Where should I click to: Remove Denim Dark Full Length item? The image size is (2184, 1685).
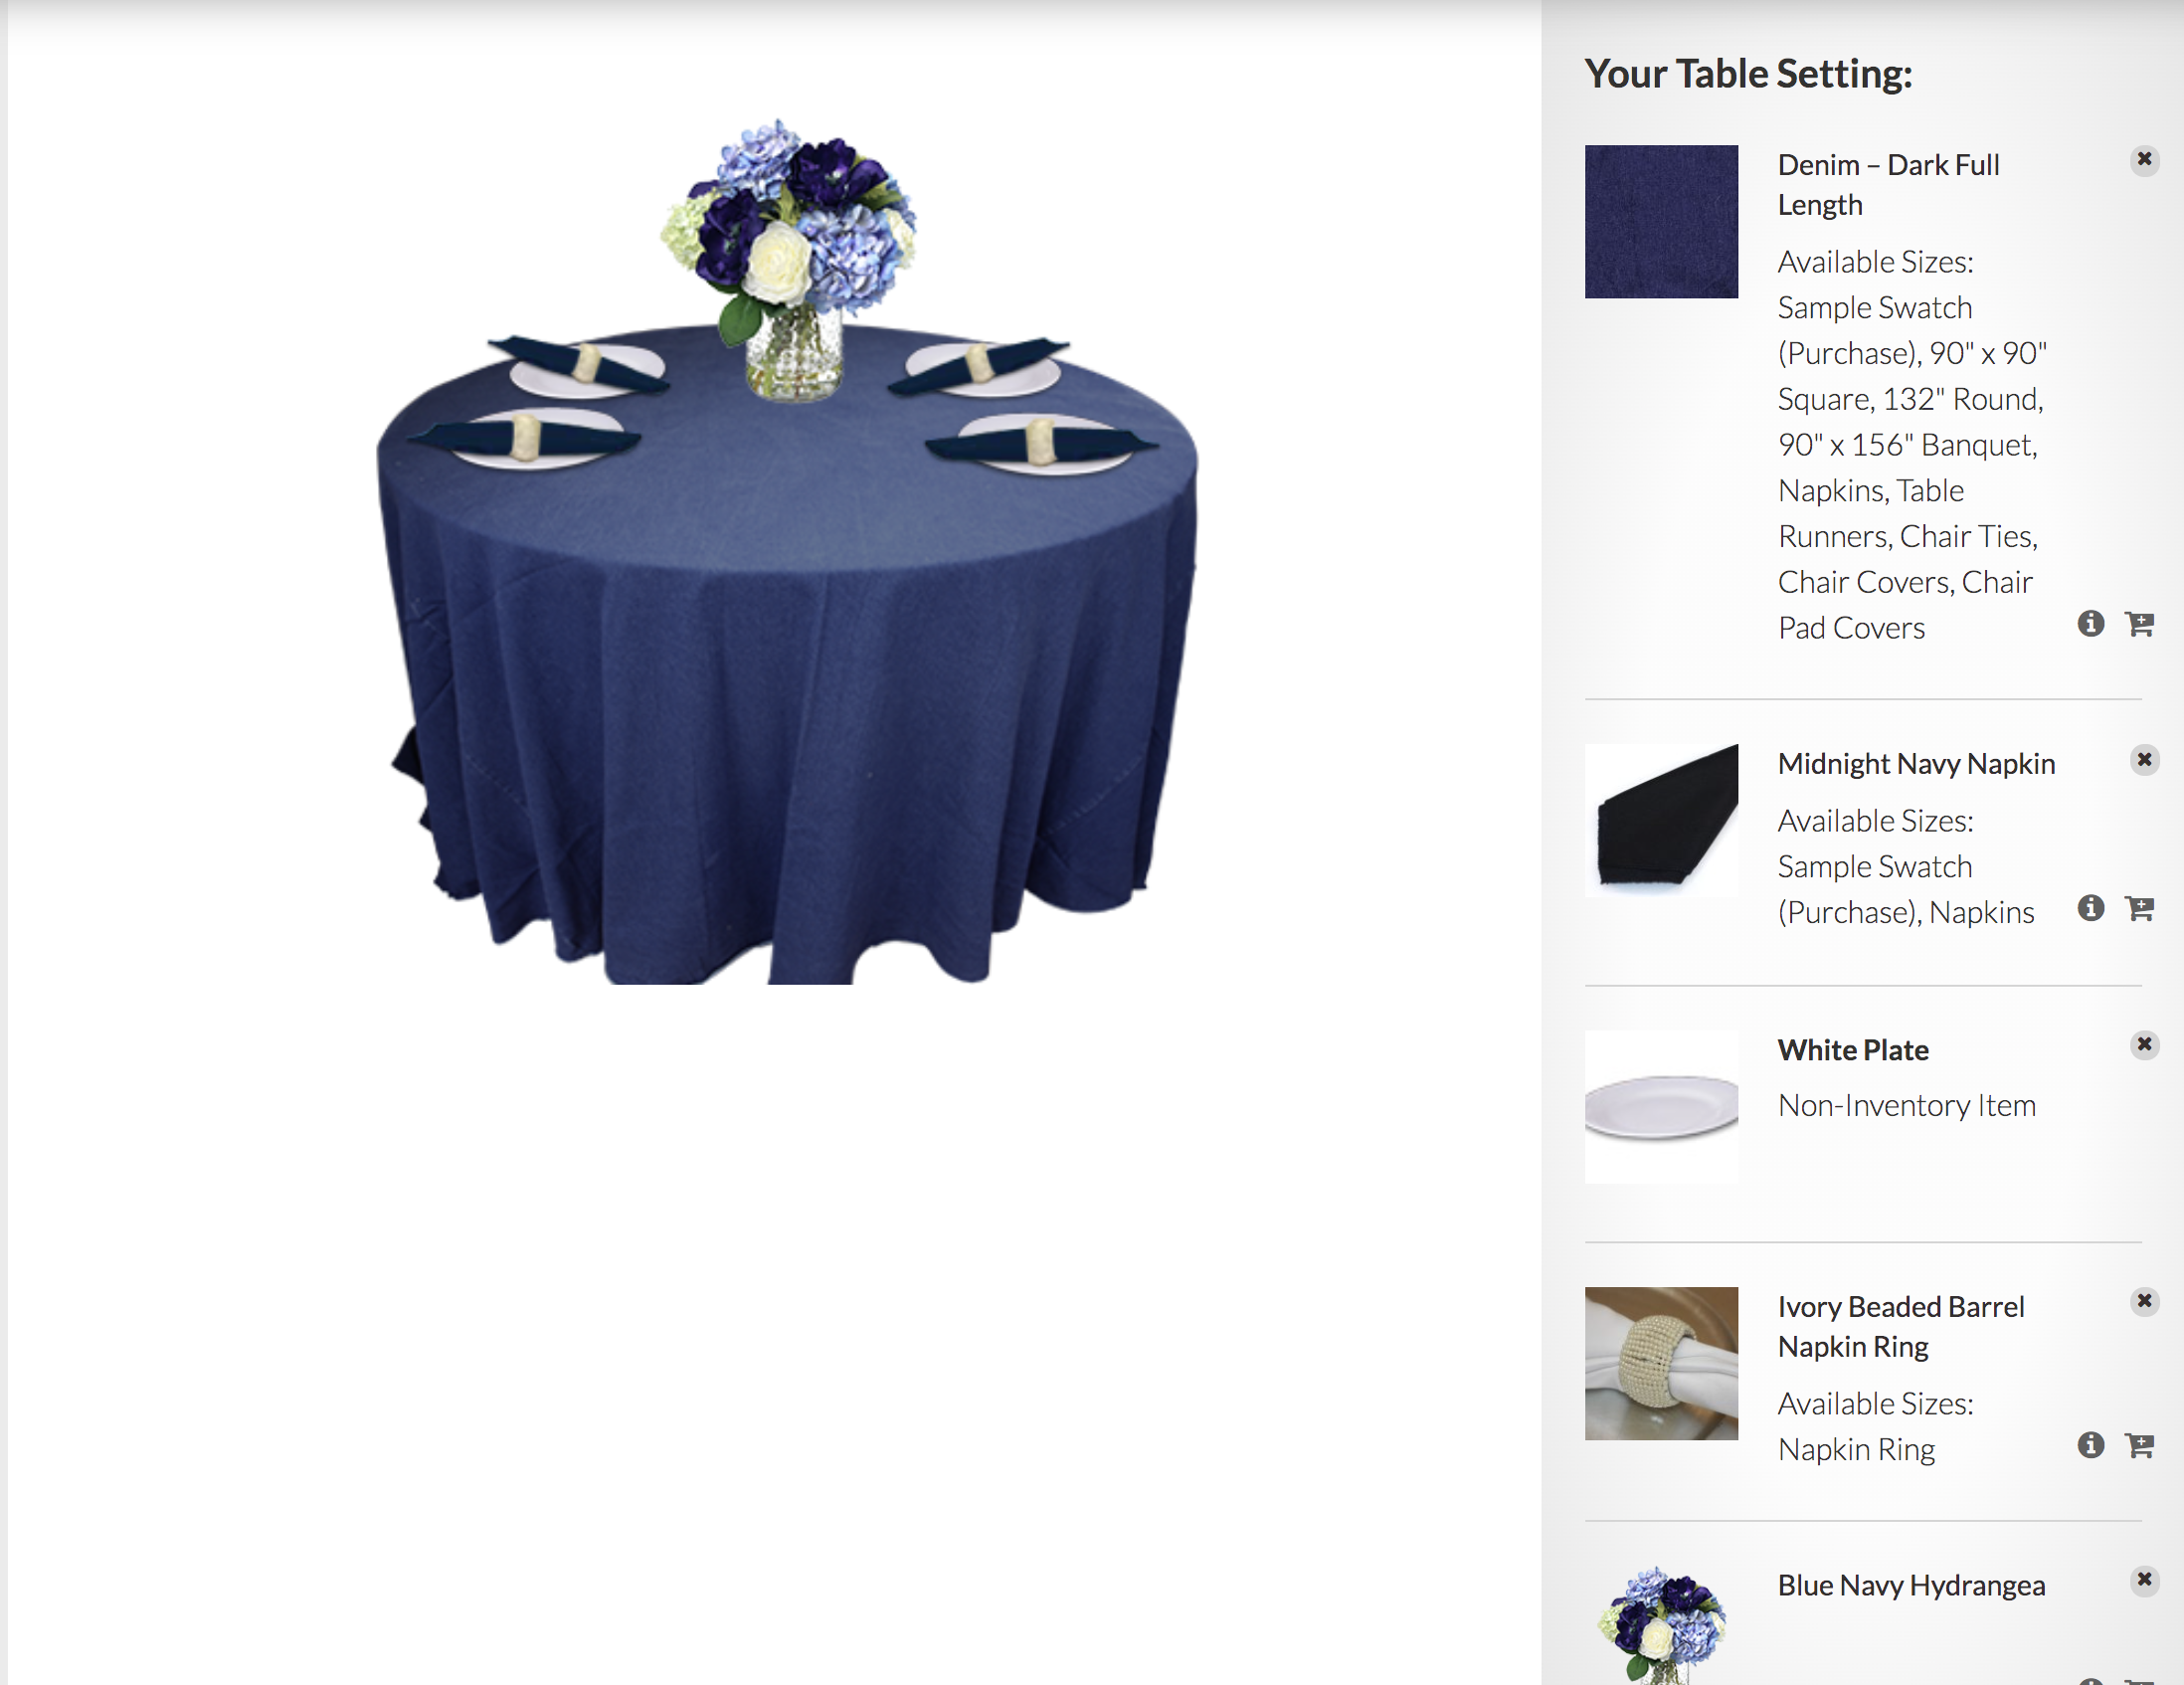pos(2144,160)
